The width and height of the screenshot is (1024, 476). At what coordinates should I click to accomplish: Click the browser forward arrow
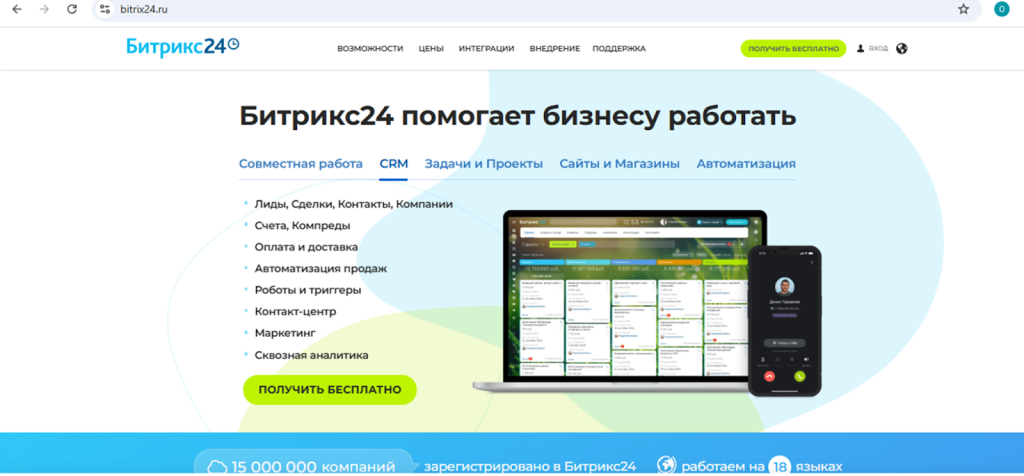pos(43,9)
